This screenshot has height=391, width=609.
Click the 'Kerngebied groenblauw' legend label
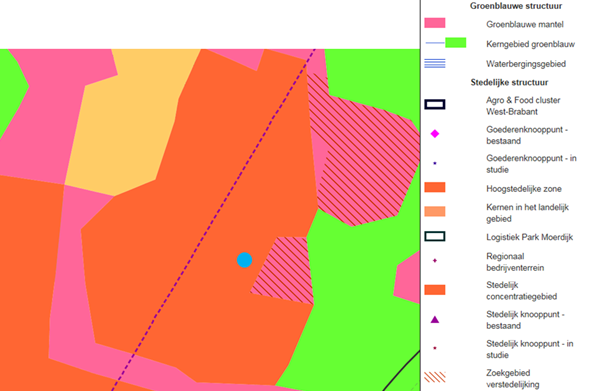click(x=530, y=44)
